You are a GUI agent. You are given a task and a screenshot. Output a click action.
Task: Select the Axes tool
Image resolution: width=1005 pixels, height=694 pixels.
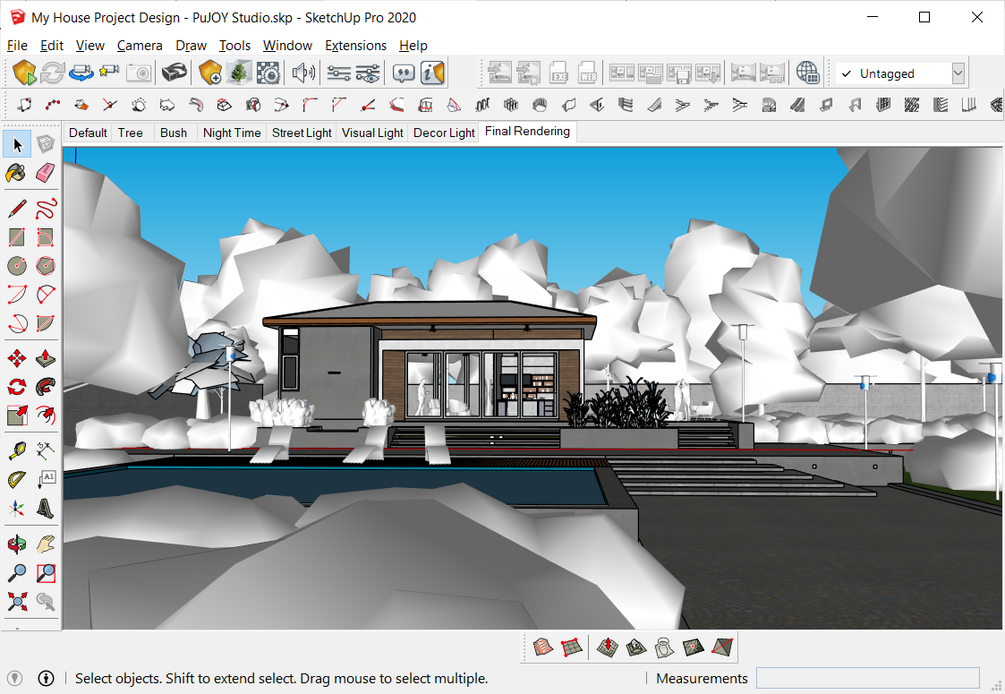[17, 508]
